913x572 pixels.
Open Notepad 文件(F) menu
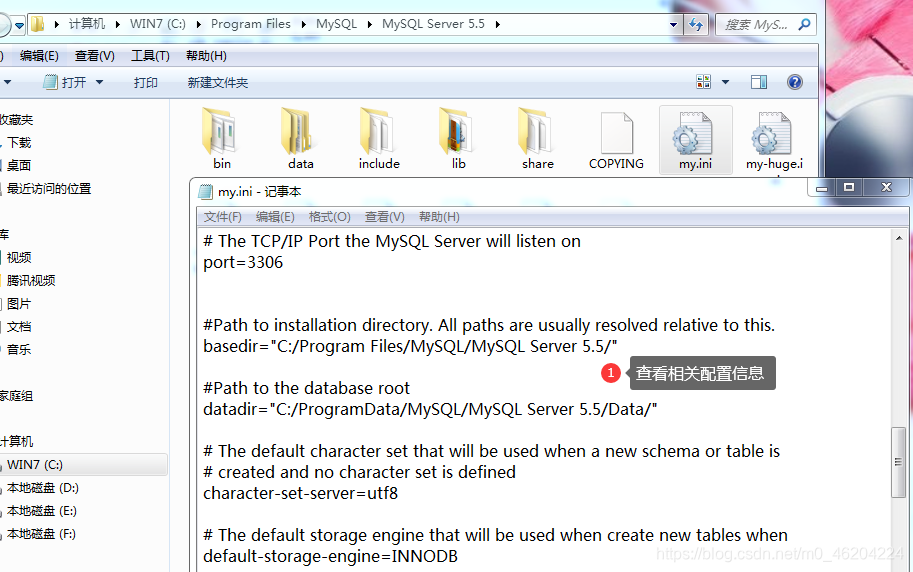point(222,217)
